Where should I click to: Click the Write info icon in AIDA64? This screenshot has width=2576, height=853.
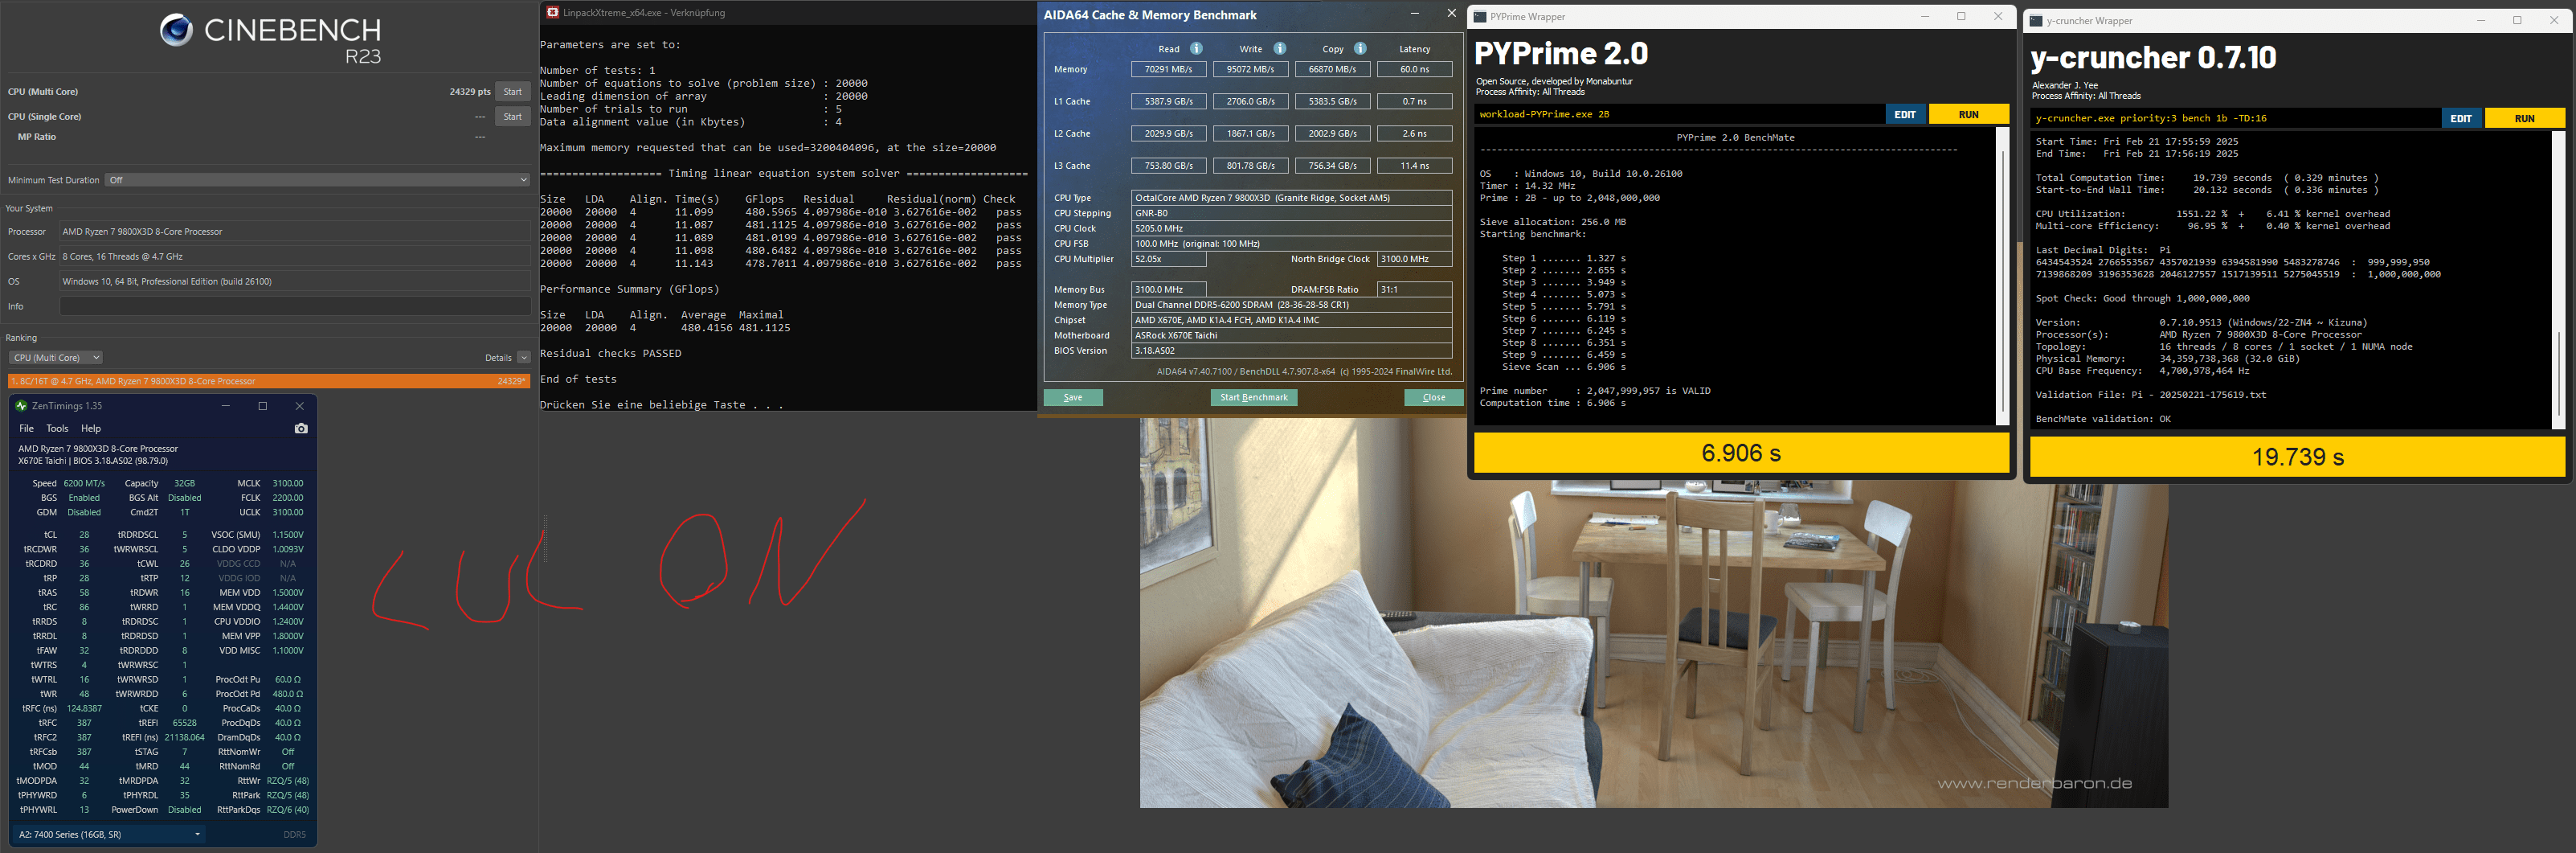[1279, 48]
